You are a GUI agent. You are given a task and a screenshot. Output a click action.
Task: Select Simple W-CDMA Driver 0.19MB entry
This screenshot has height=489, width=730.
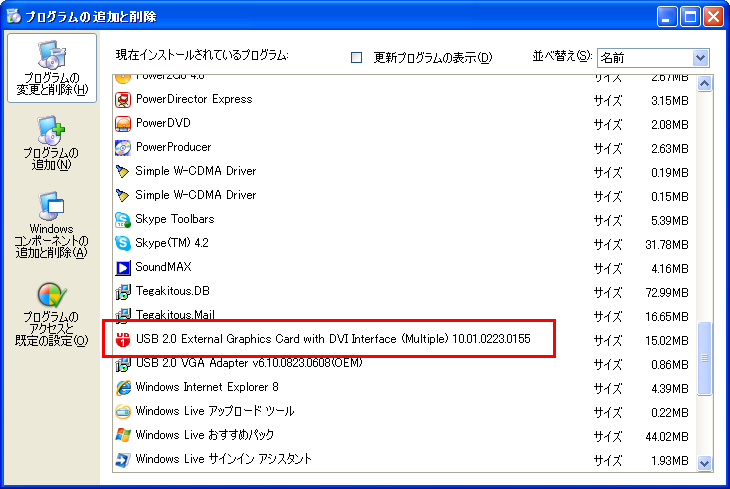coord(404,171)
